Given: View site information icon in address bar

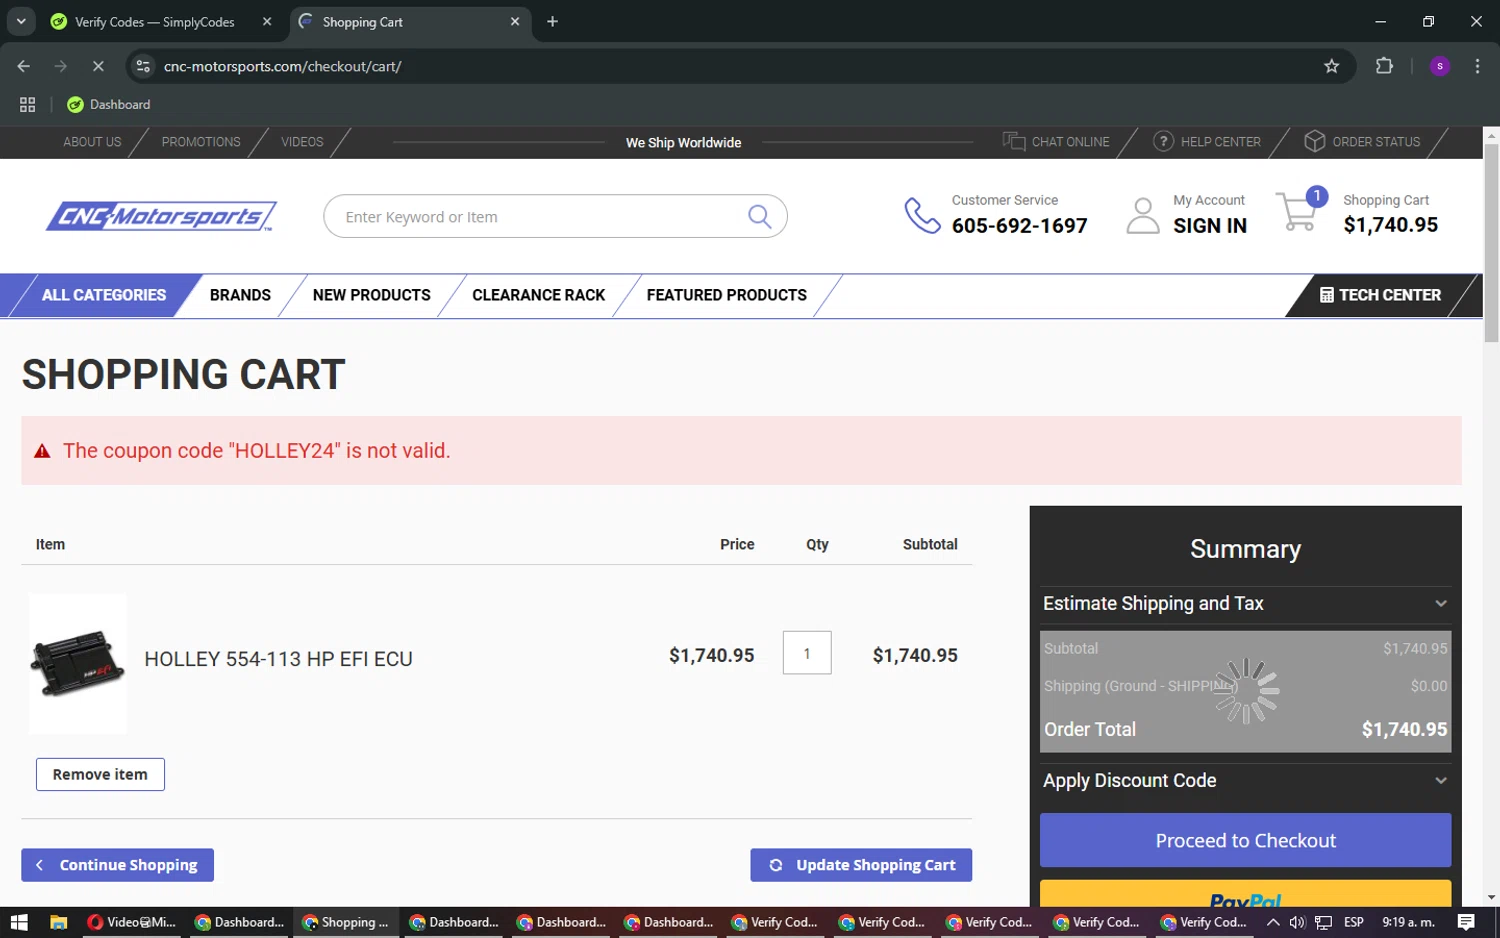Looking at the screenshot, I should (x=143, y=66).
